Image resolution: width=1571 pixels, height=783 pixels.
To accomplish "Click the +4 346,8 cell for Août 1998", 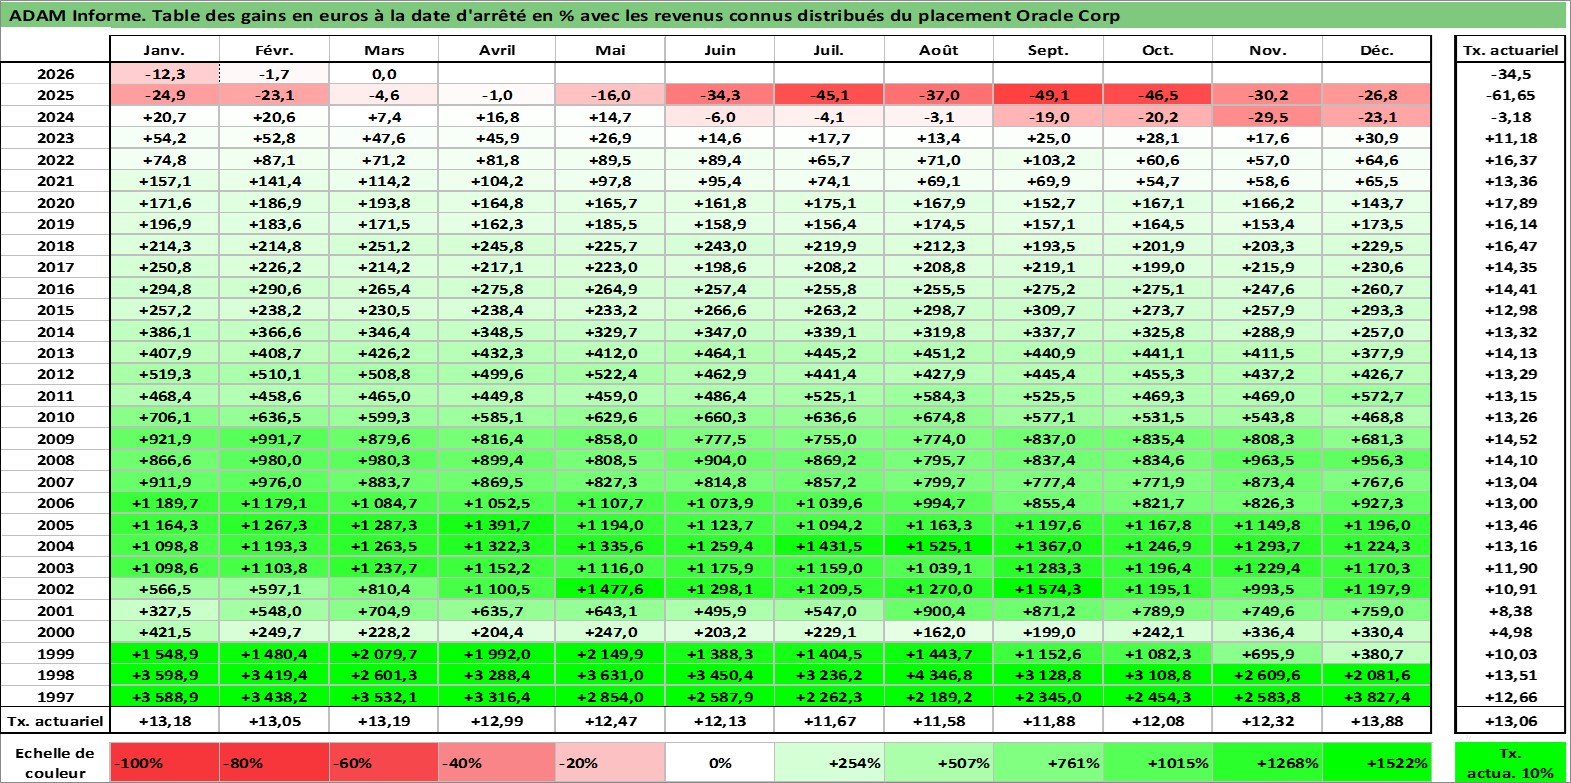I will (x=938, y=675).
